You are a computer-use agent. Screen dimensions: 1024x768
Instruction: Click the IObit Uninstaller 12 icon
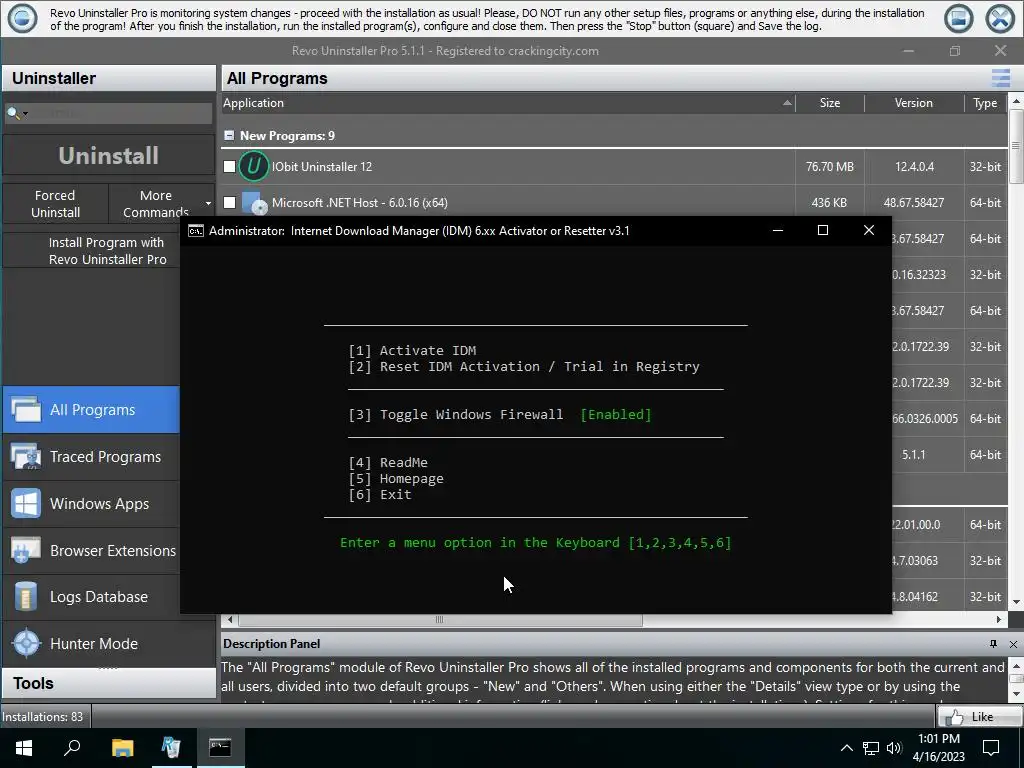253,166
